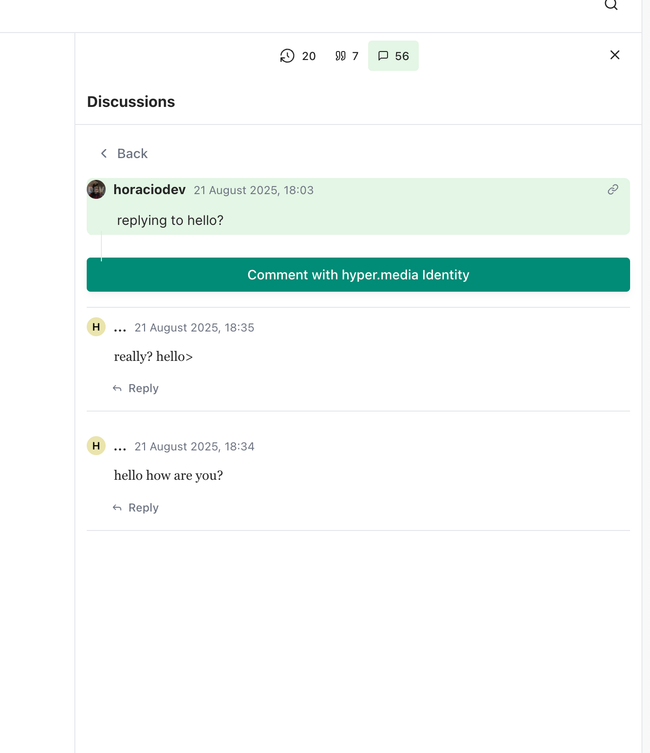This screenshot has height=753, width=650.
Task: Reply to the "hello how are you?" comment
Action: (x=136, y=508)
